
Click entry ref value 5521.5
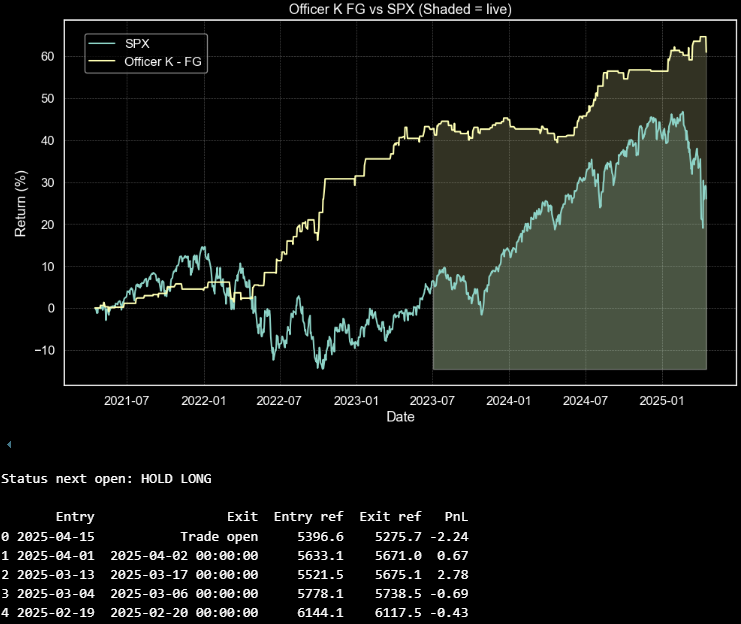click(320, 575)
